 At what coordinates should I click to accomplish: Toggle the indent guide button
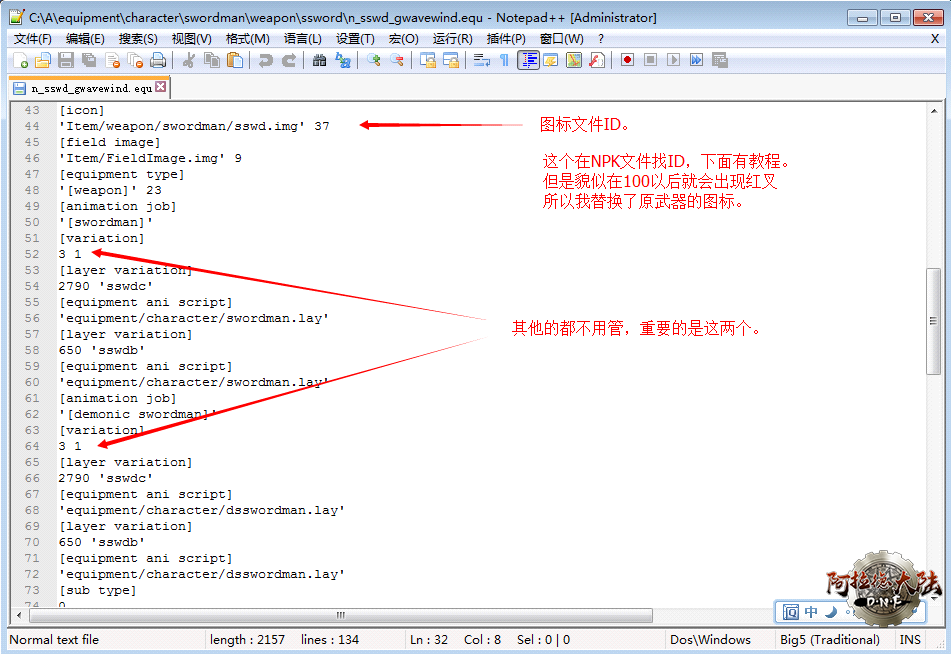[x=528, y=60]
